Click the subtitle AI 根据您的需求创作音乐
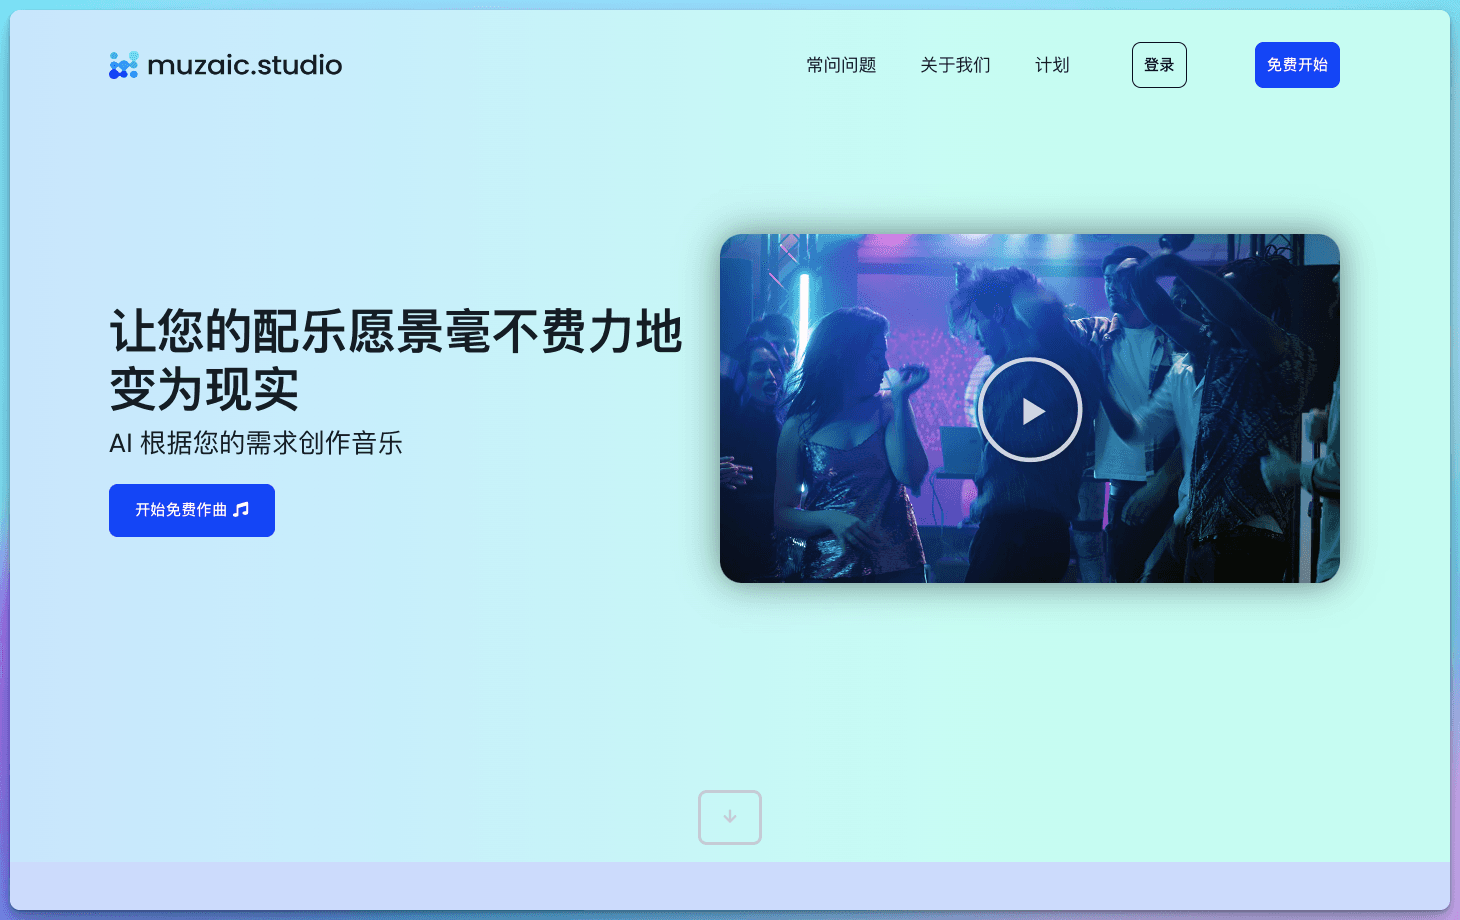1460x920 pixels. (256, 443)
